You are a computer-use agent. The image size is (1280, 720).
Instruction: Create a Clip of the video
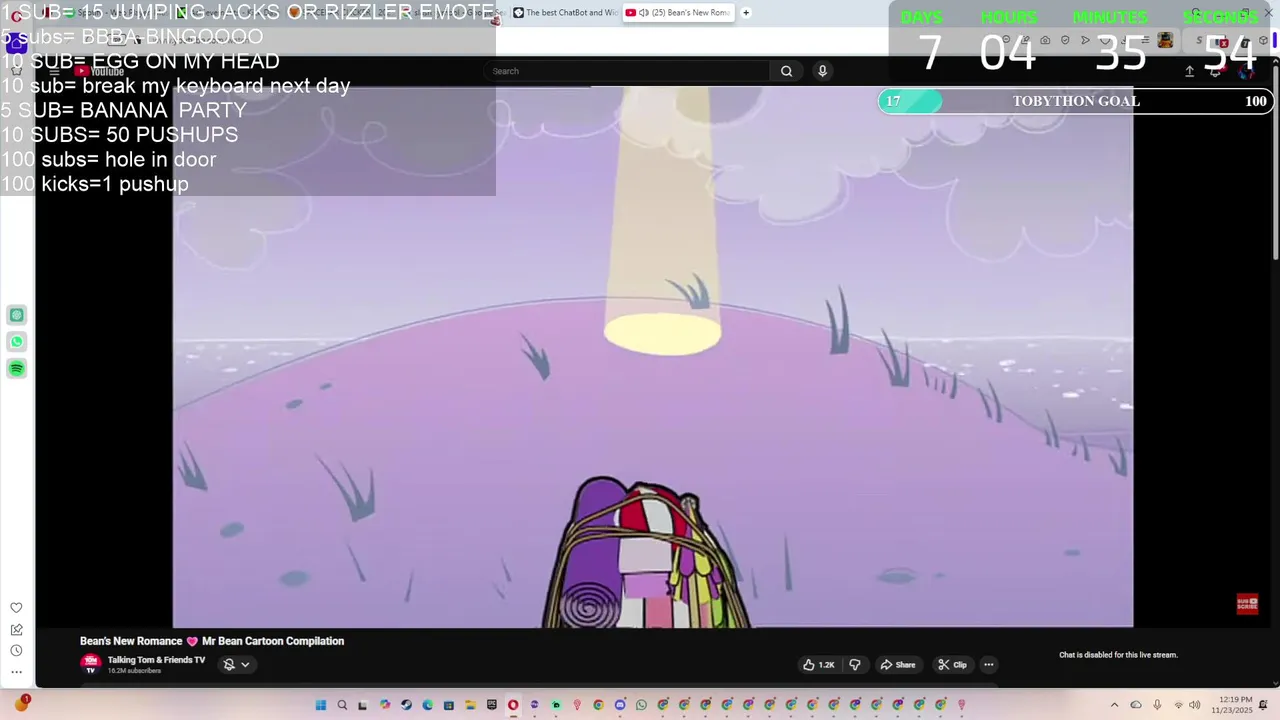pyautogui.click(x=952, y=665)
